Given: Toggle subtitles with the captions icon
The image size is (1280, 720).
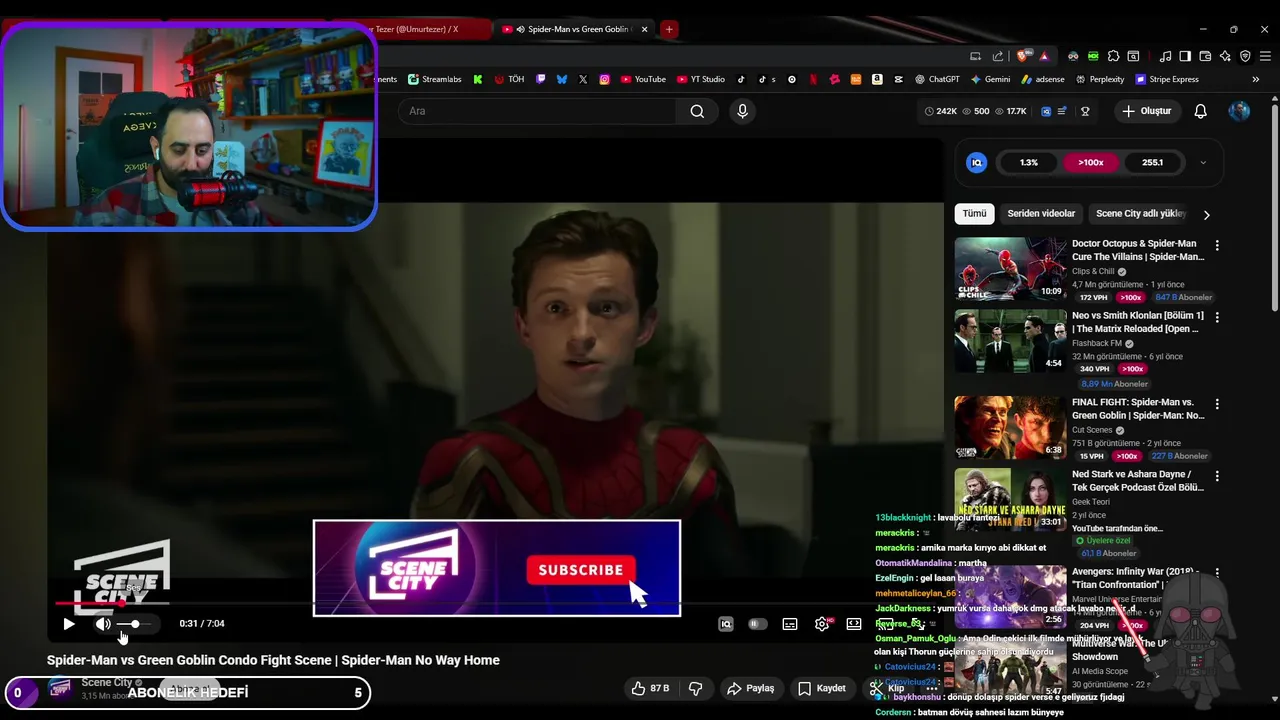Looking at the screenshot, I should pos(790,624).
